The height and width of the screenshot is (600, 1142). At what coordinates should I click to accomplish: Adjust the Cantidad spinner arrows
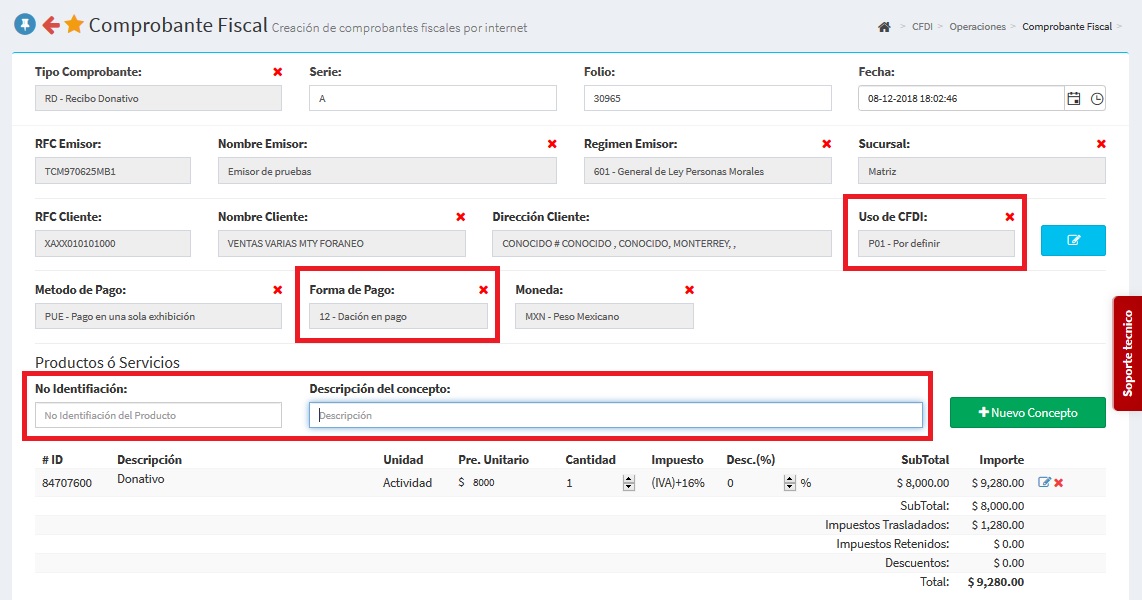[x=629, y=483]
